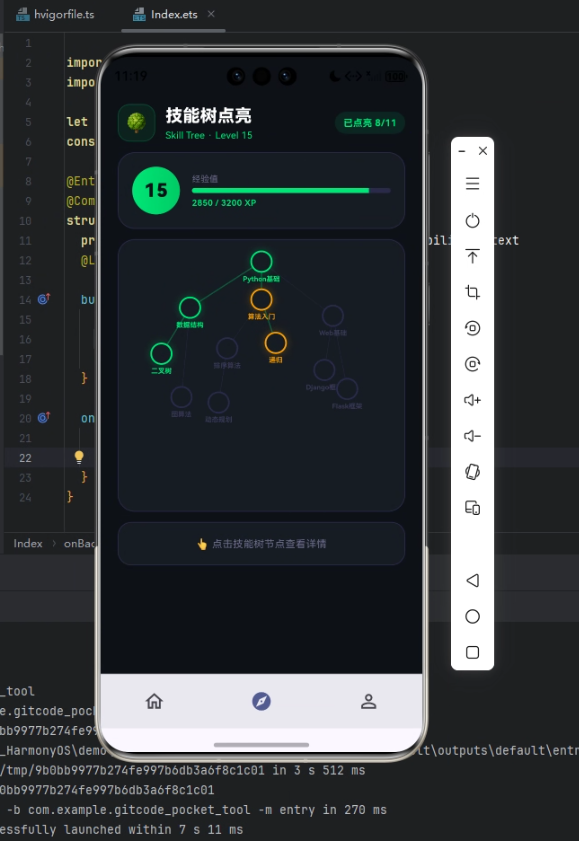579x841 pixels.
Task: Click the onBac… breadcrumb item in the editor
Action: [x=79, y=543]
